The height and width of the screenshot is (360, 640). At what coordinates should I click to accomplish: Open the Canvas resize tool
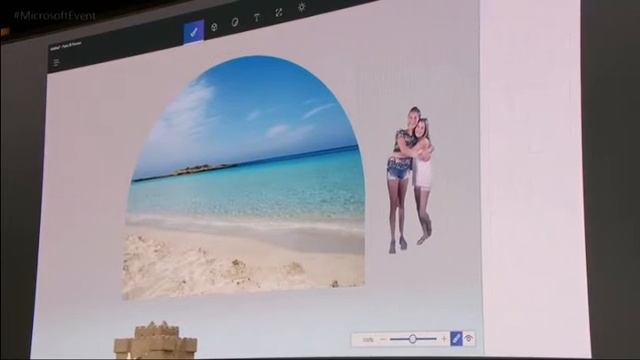[x=279, y=12]
